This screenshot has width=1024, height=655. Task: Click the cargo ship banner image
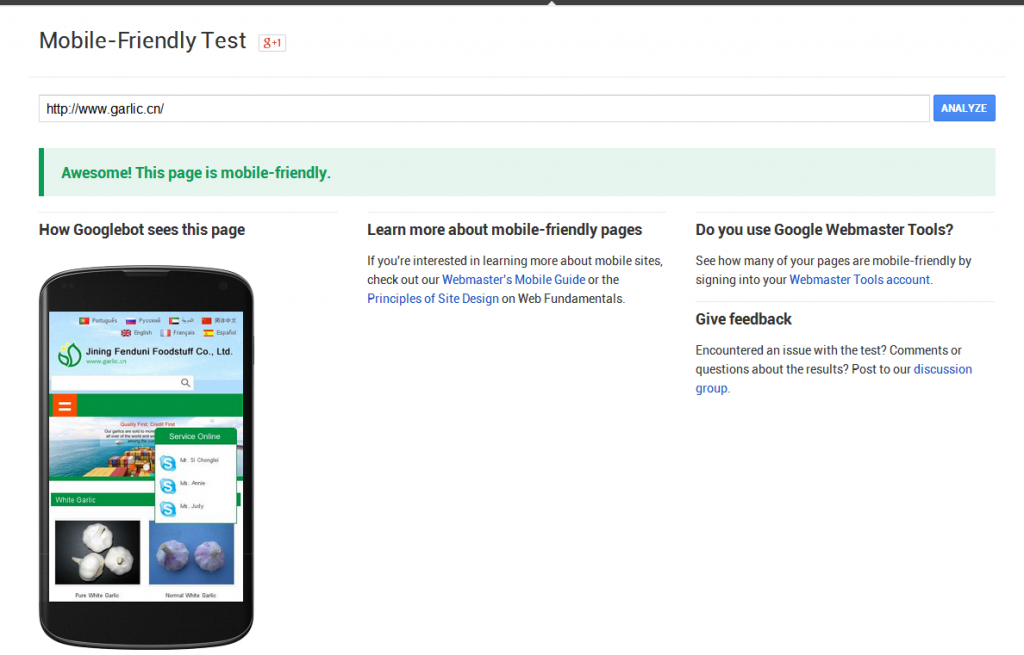[x=101, y=449]
